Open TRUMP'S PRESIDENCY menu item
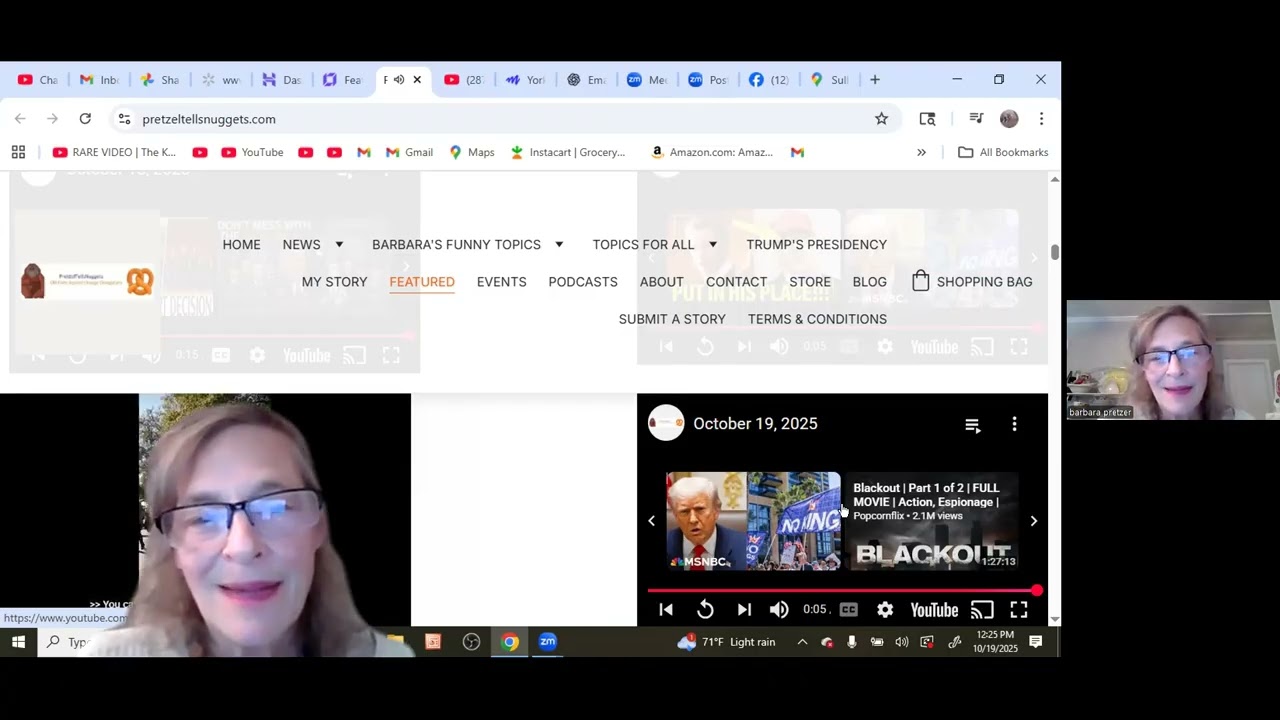The height and width of the screenshot is (720, 1280). [x=816, y=244]
